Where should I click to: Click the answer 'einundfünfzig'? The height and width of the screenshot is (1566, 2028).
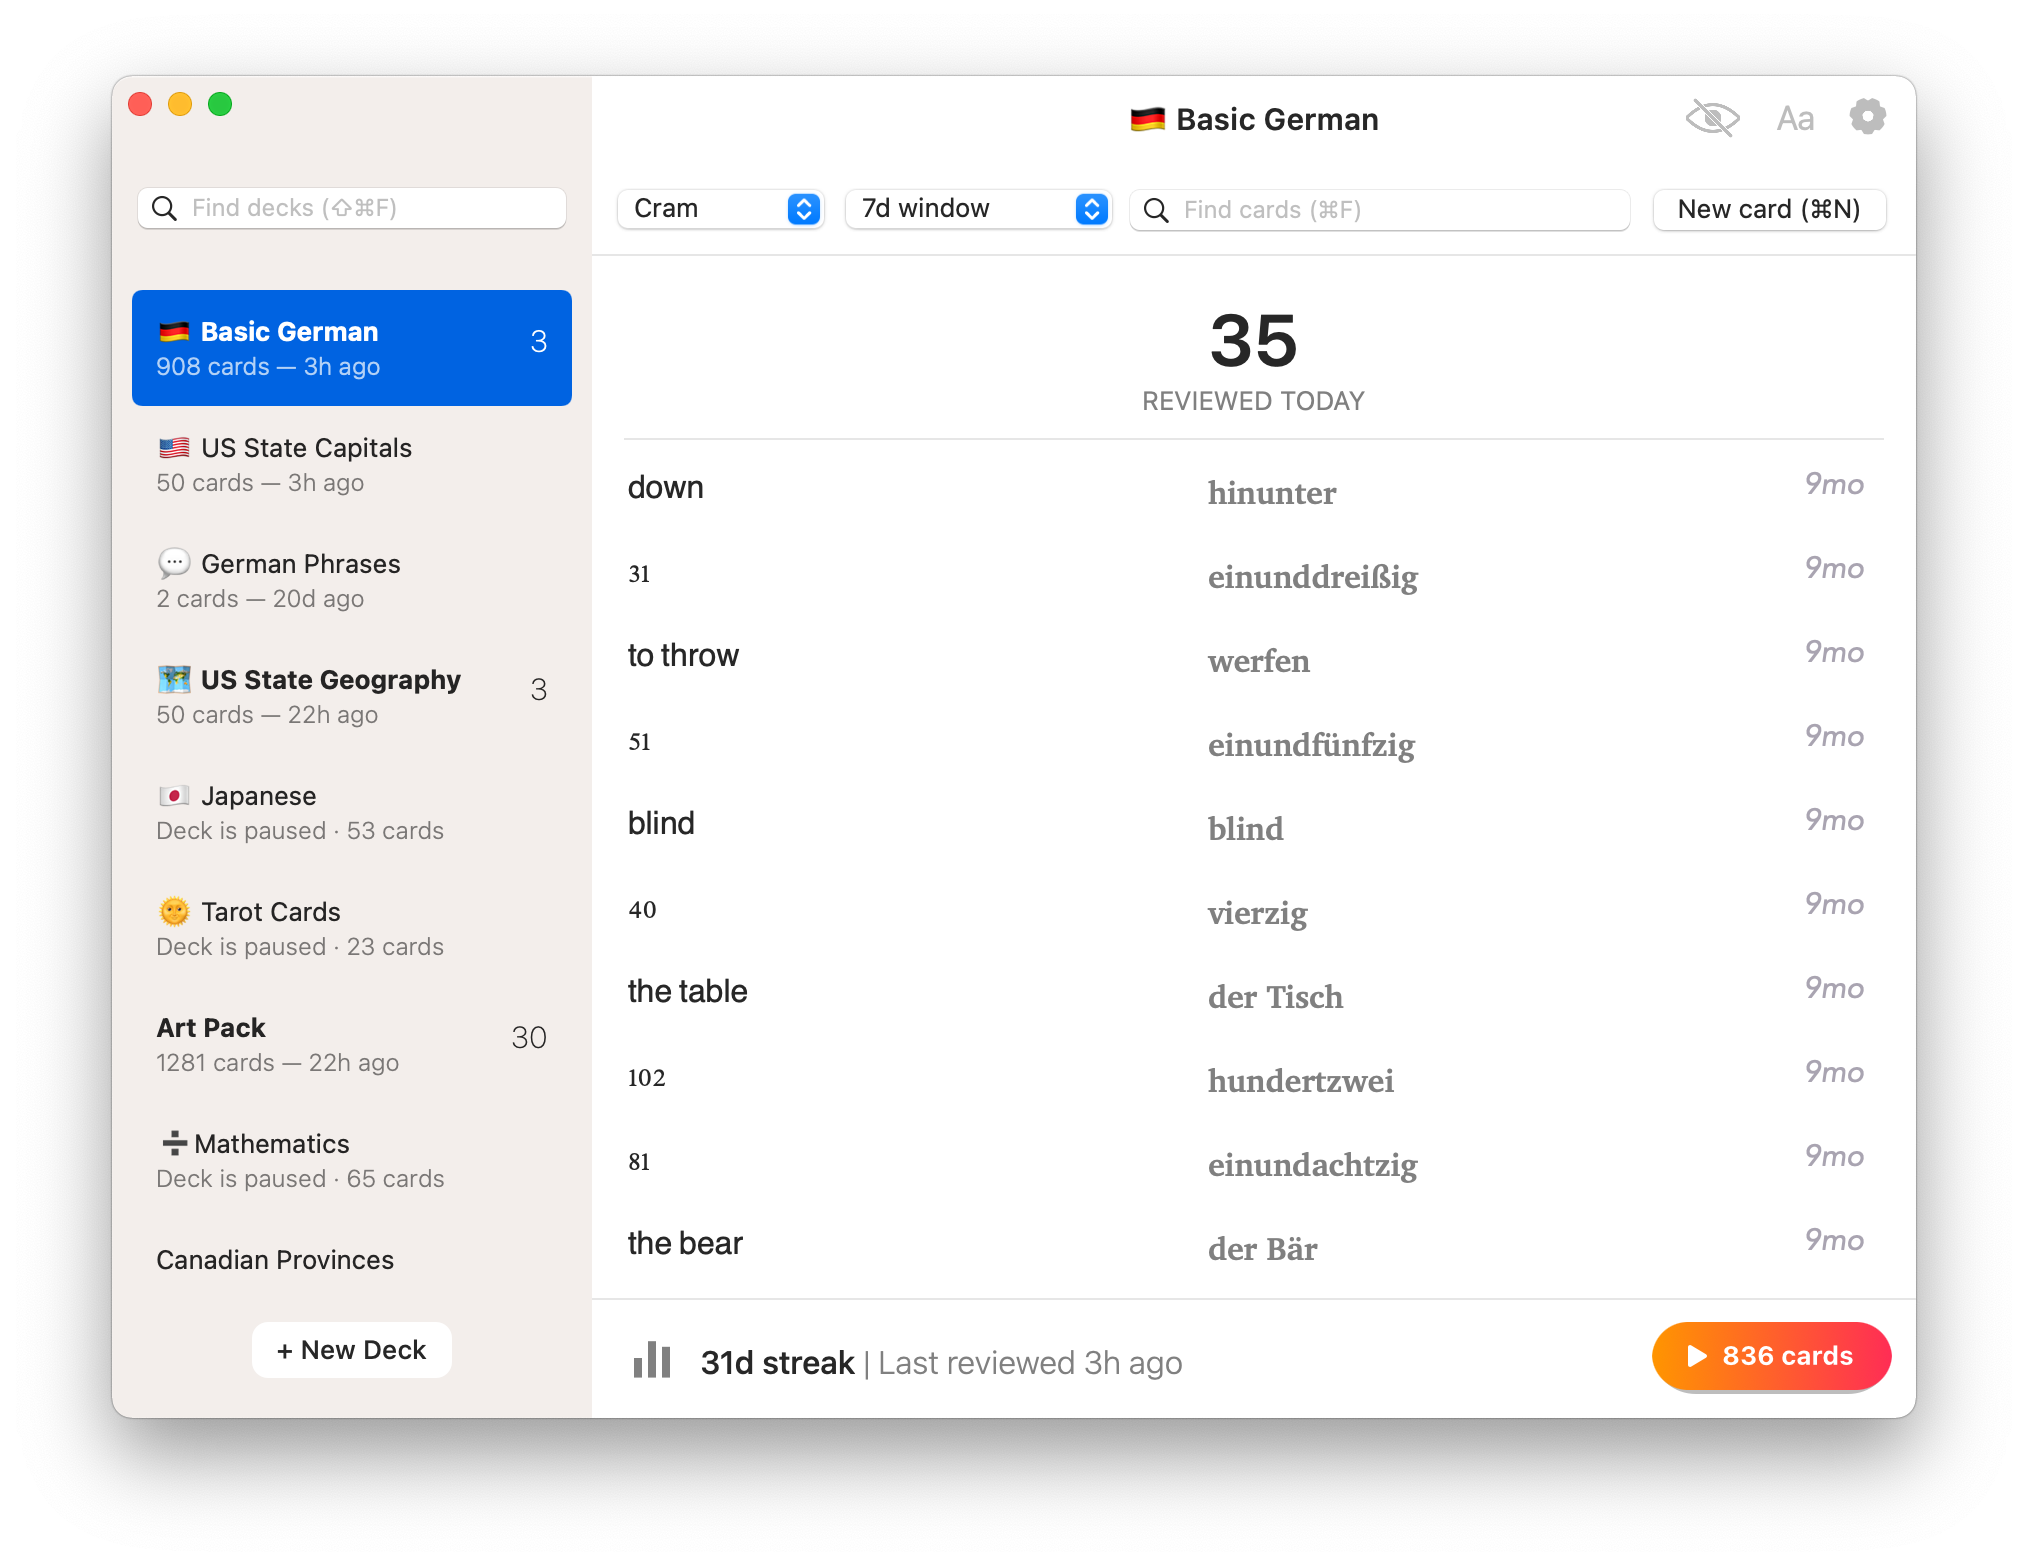1312,745
